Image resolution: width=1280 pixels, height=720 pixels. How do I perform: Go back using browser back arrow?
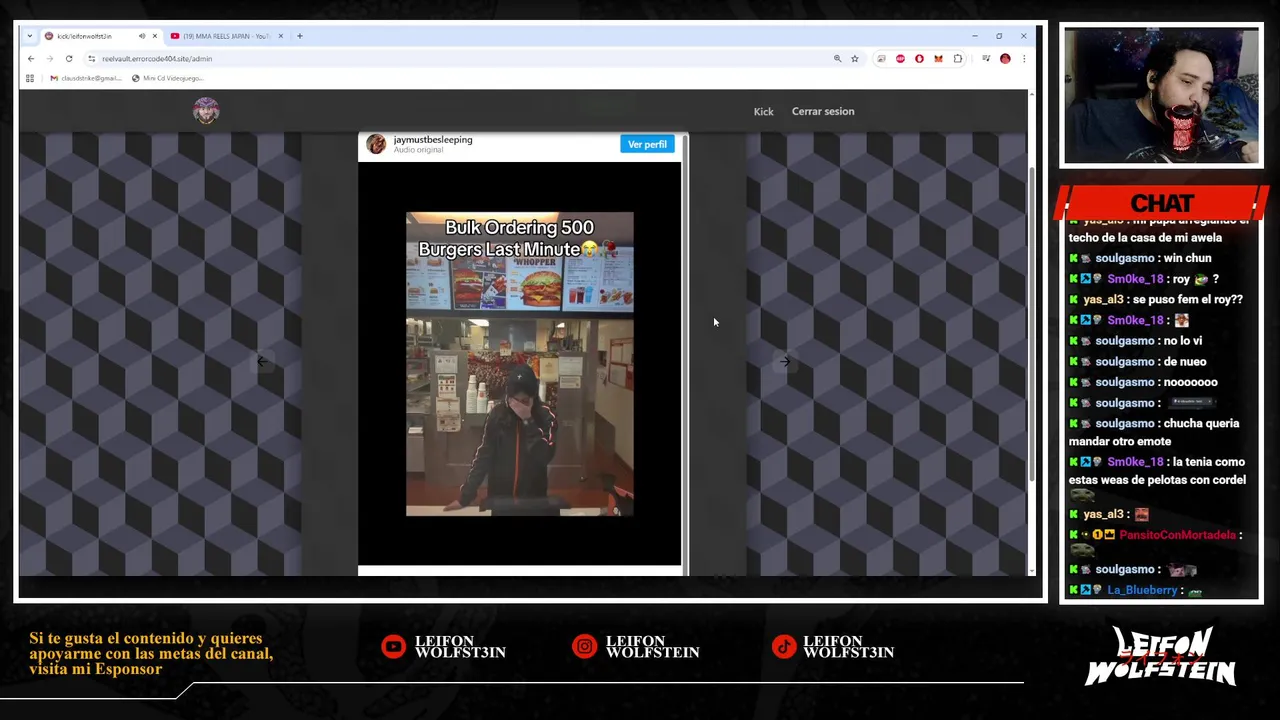pyautogui.click(x=31, y=59)
